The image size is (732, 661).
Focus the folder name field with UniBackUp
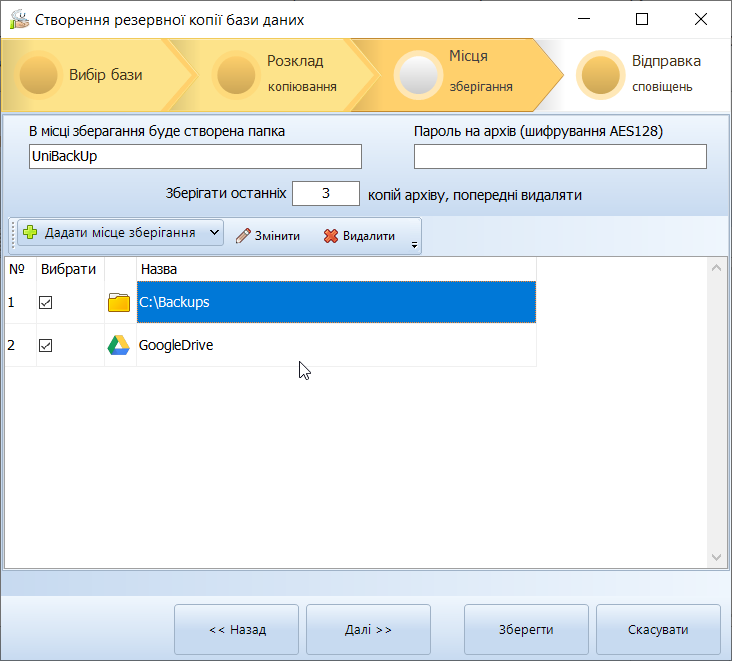point(195,156)
